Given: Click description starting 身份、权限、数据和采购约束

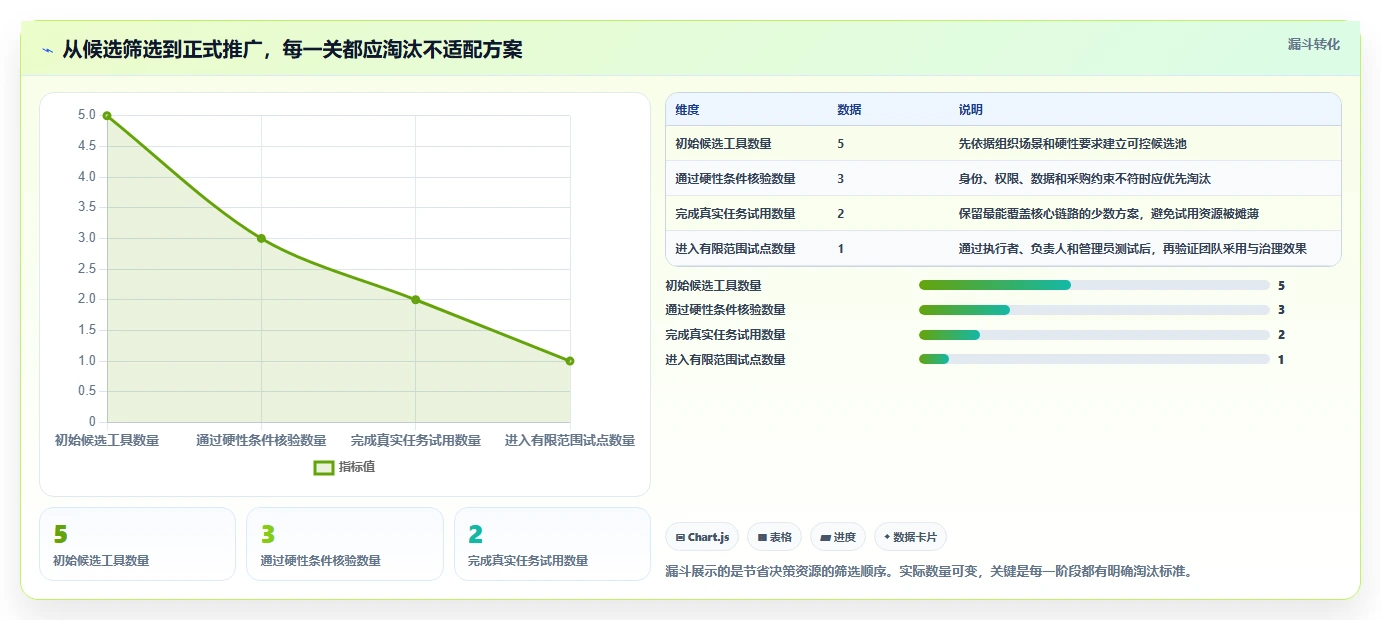Looking at the screenshot, I should pos(1084,179).
